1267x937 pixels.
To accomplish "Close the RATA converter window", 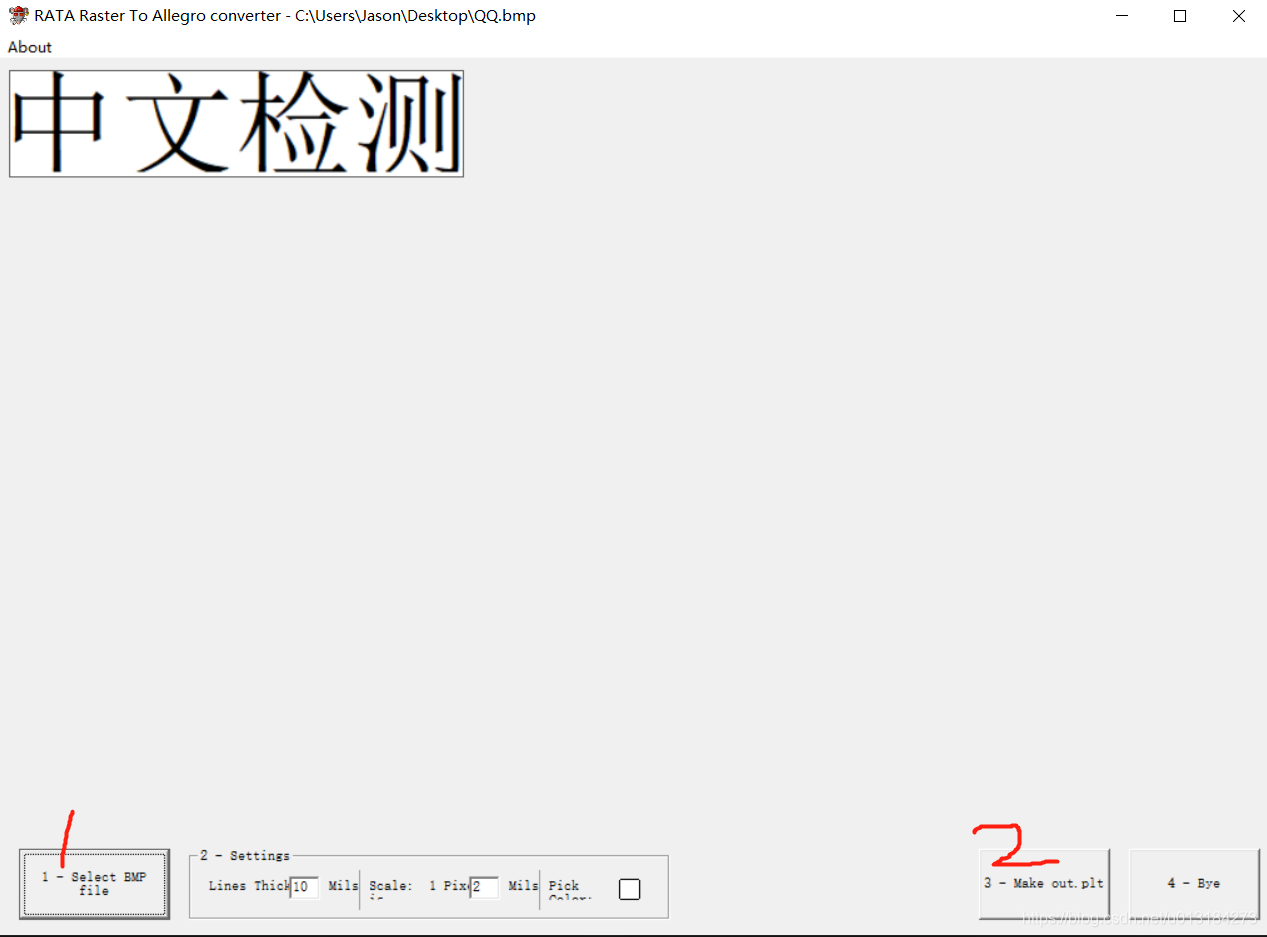I will pyautogui.click(x=1238, y=16).
